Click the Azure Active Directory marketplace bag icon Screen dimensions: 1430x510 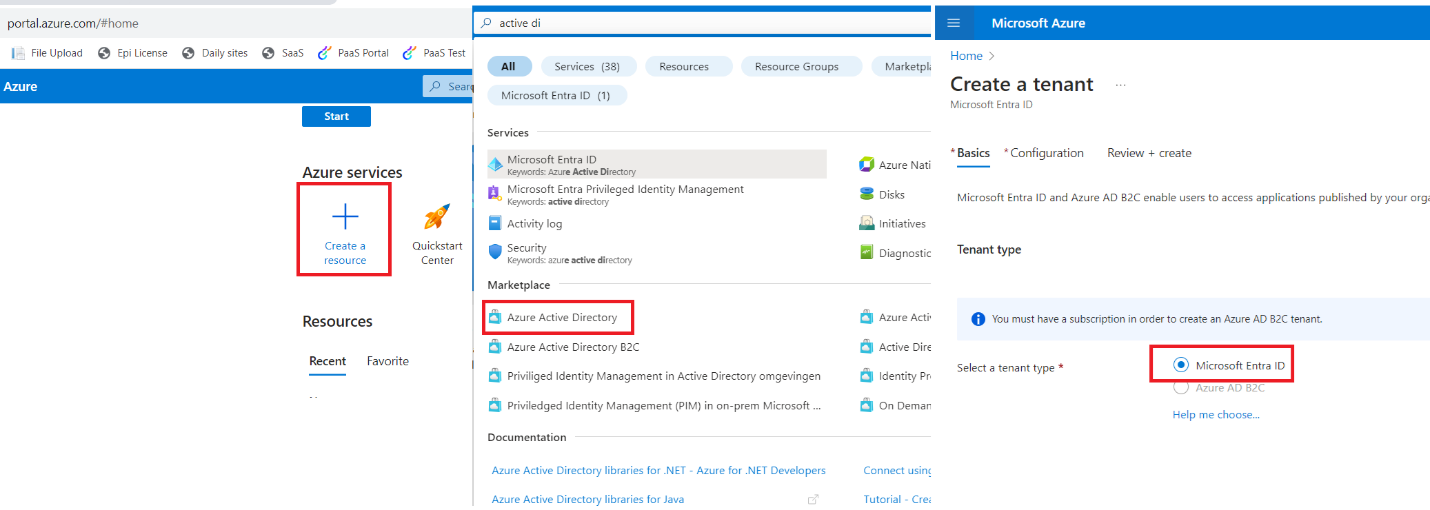pos(495,318)
